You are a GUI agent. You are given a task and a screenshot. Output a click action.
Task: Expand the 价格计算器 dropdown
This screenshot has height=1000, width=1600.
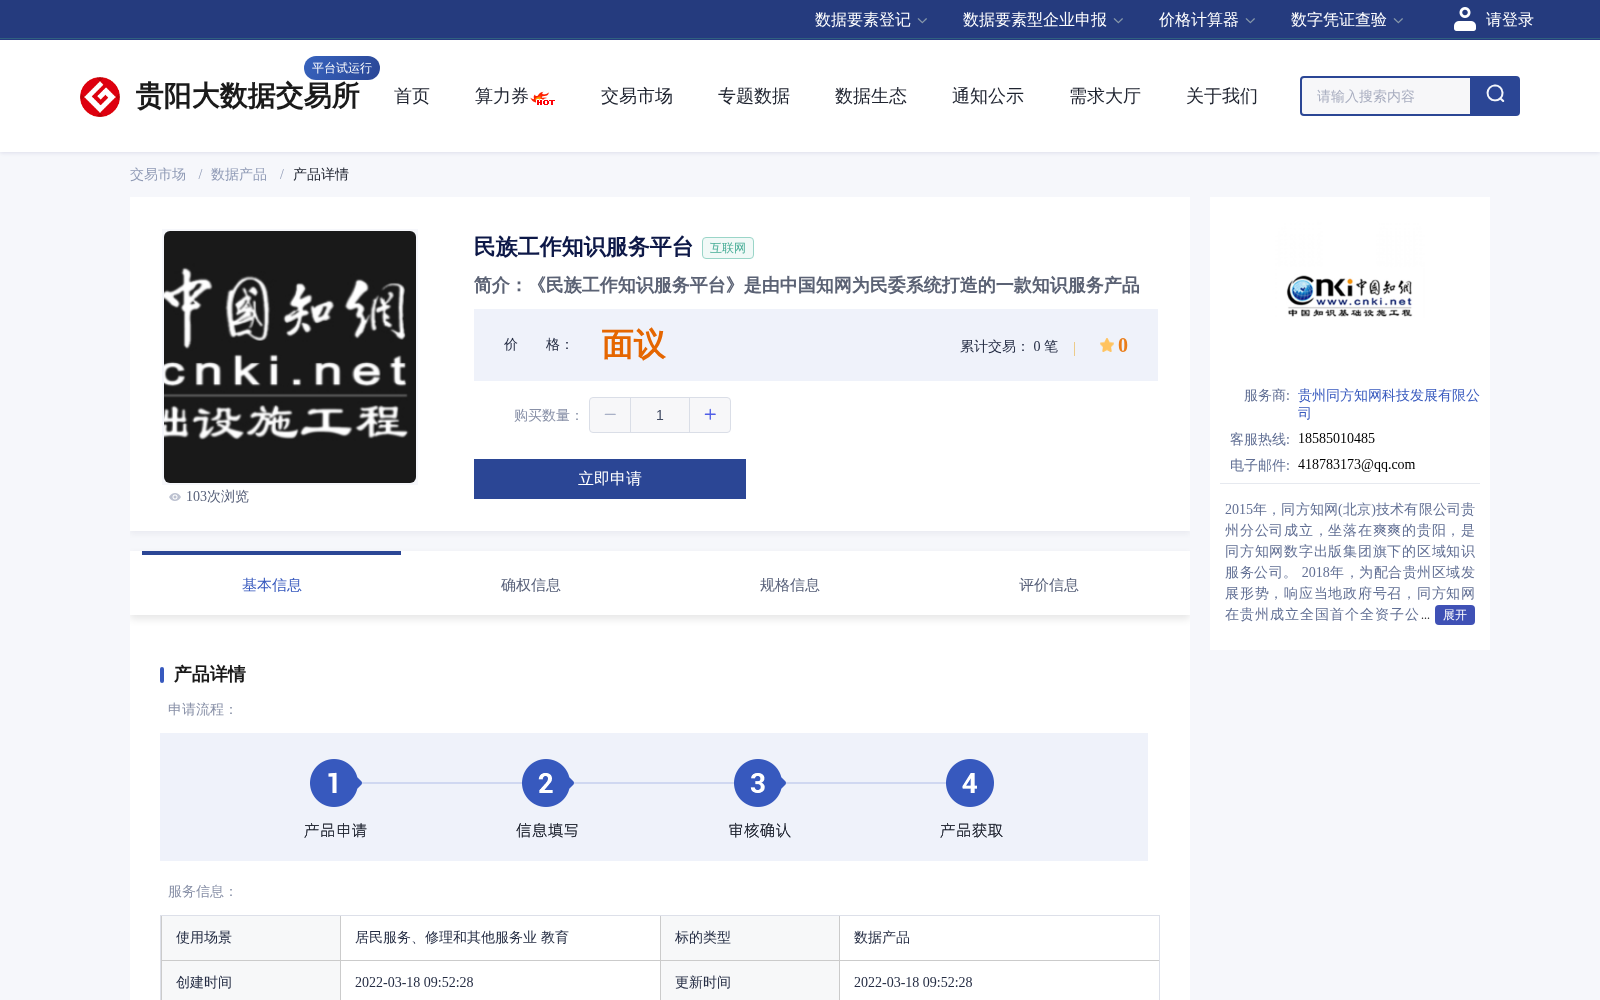coord(1207,20)
